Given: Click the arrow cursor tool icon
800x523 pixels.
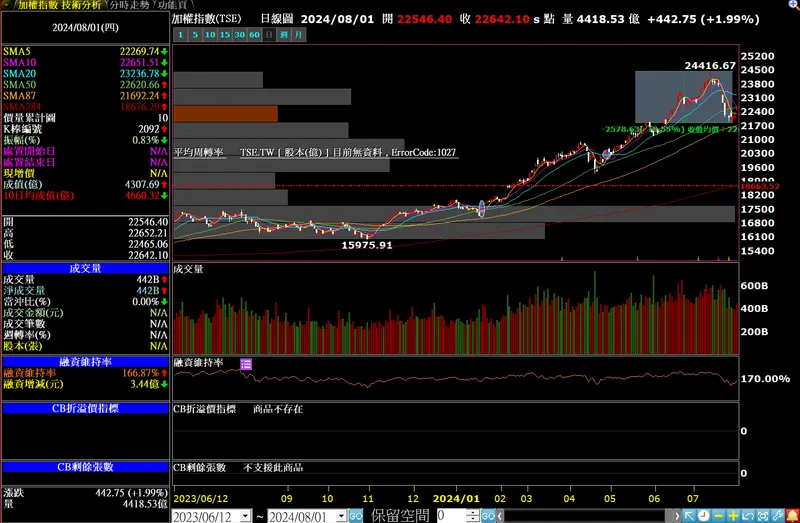Looking at the screenshot, I should pyautogui.click(x=689, y=516).
